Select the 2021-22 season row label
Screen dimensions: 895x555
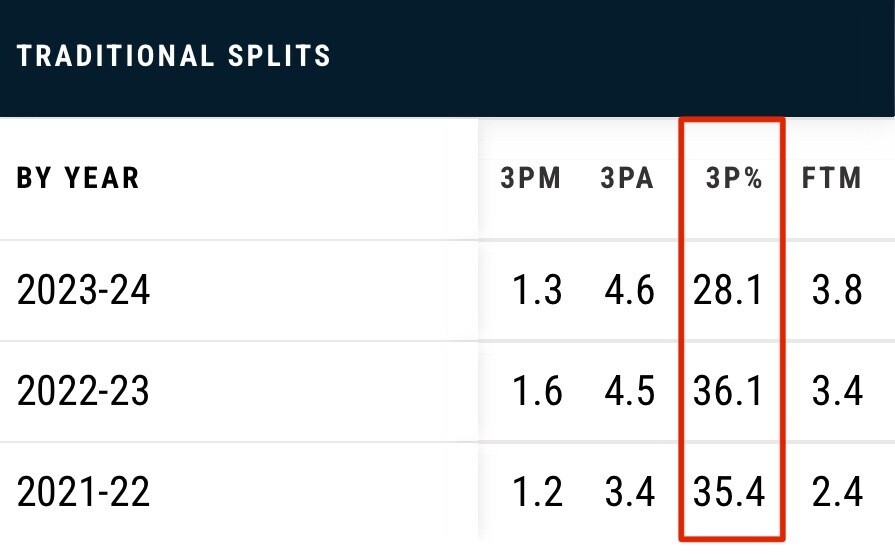pos(83,492)
